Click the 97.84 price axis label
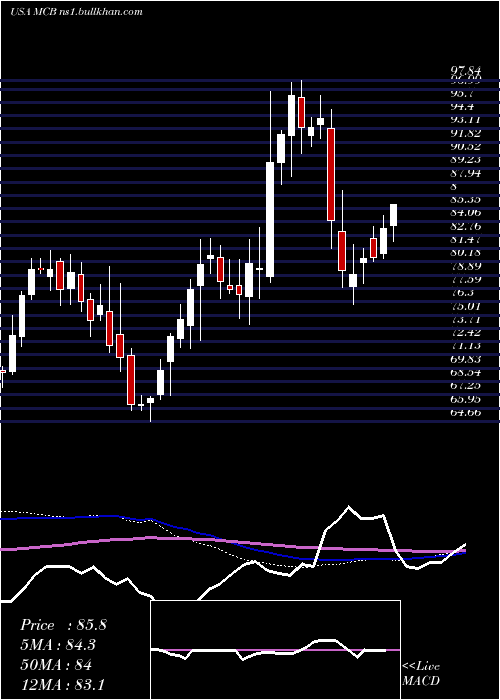The image size is (500, 700). (x=467, y=71)
